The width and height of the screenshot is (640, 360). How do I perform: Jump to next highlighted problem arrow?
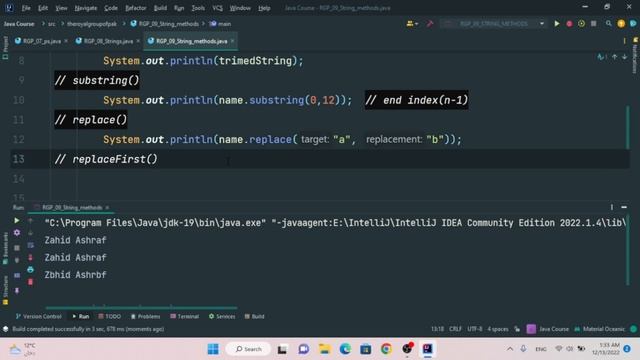624,57
